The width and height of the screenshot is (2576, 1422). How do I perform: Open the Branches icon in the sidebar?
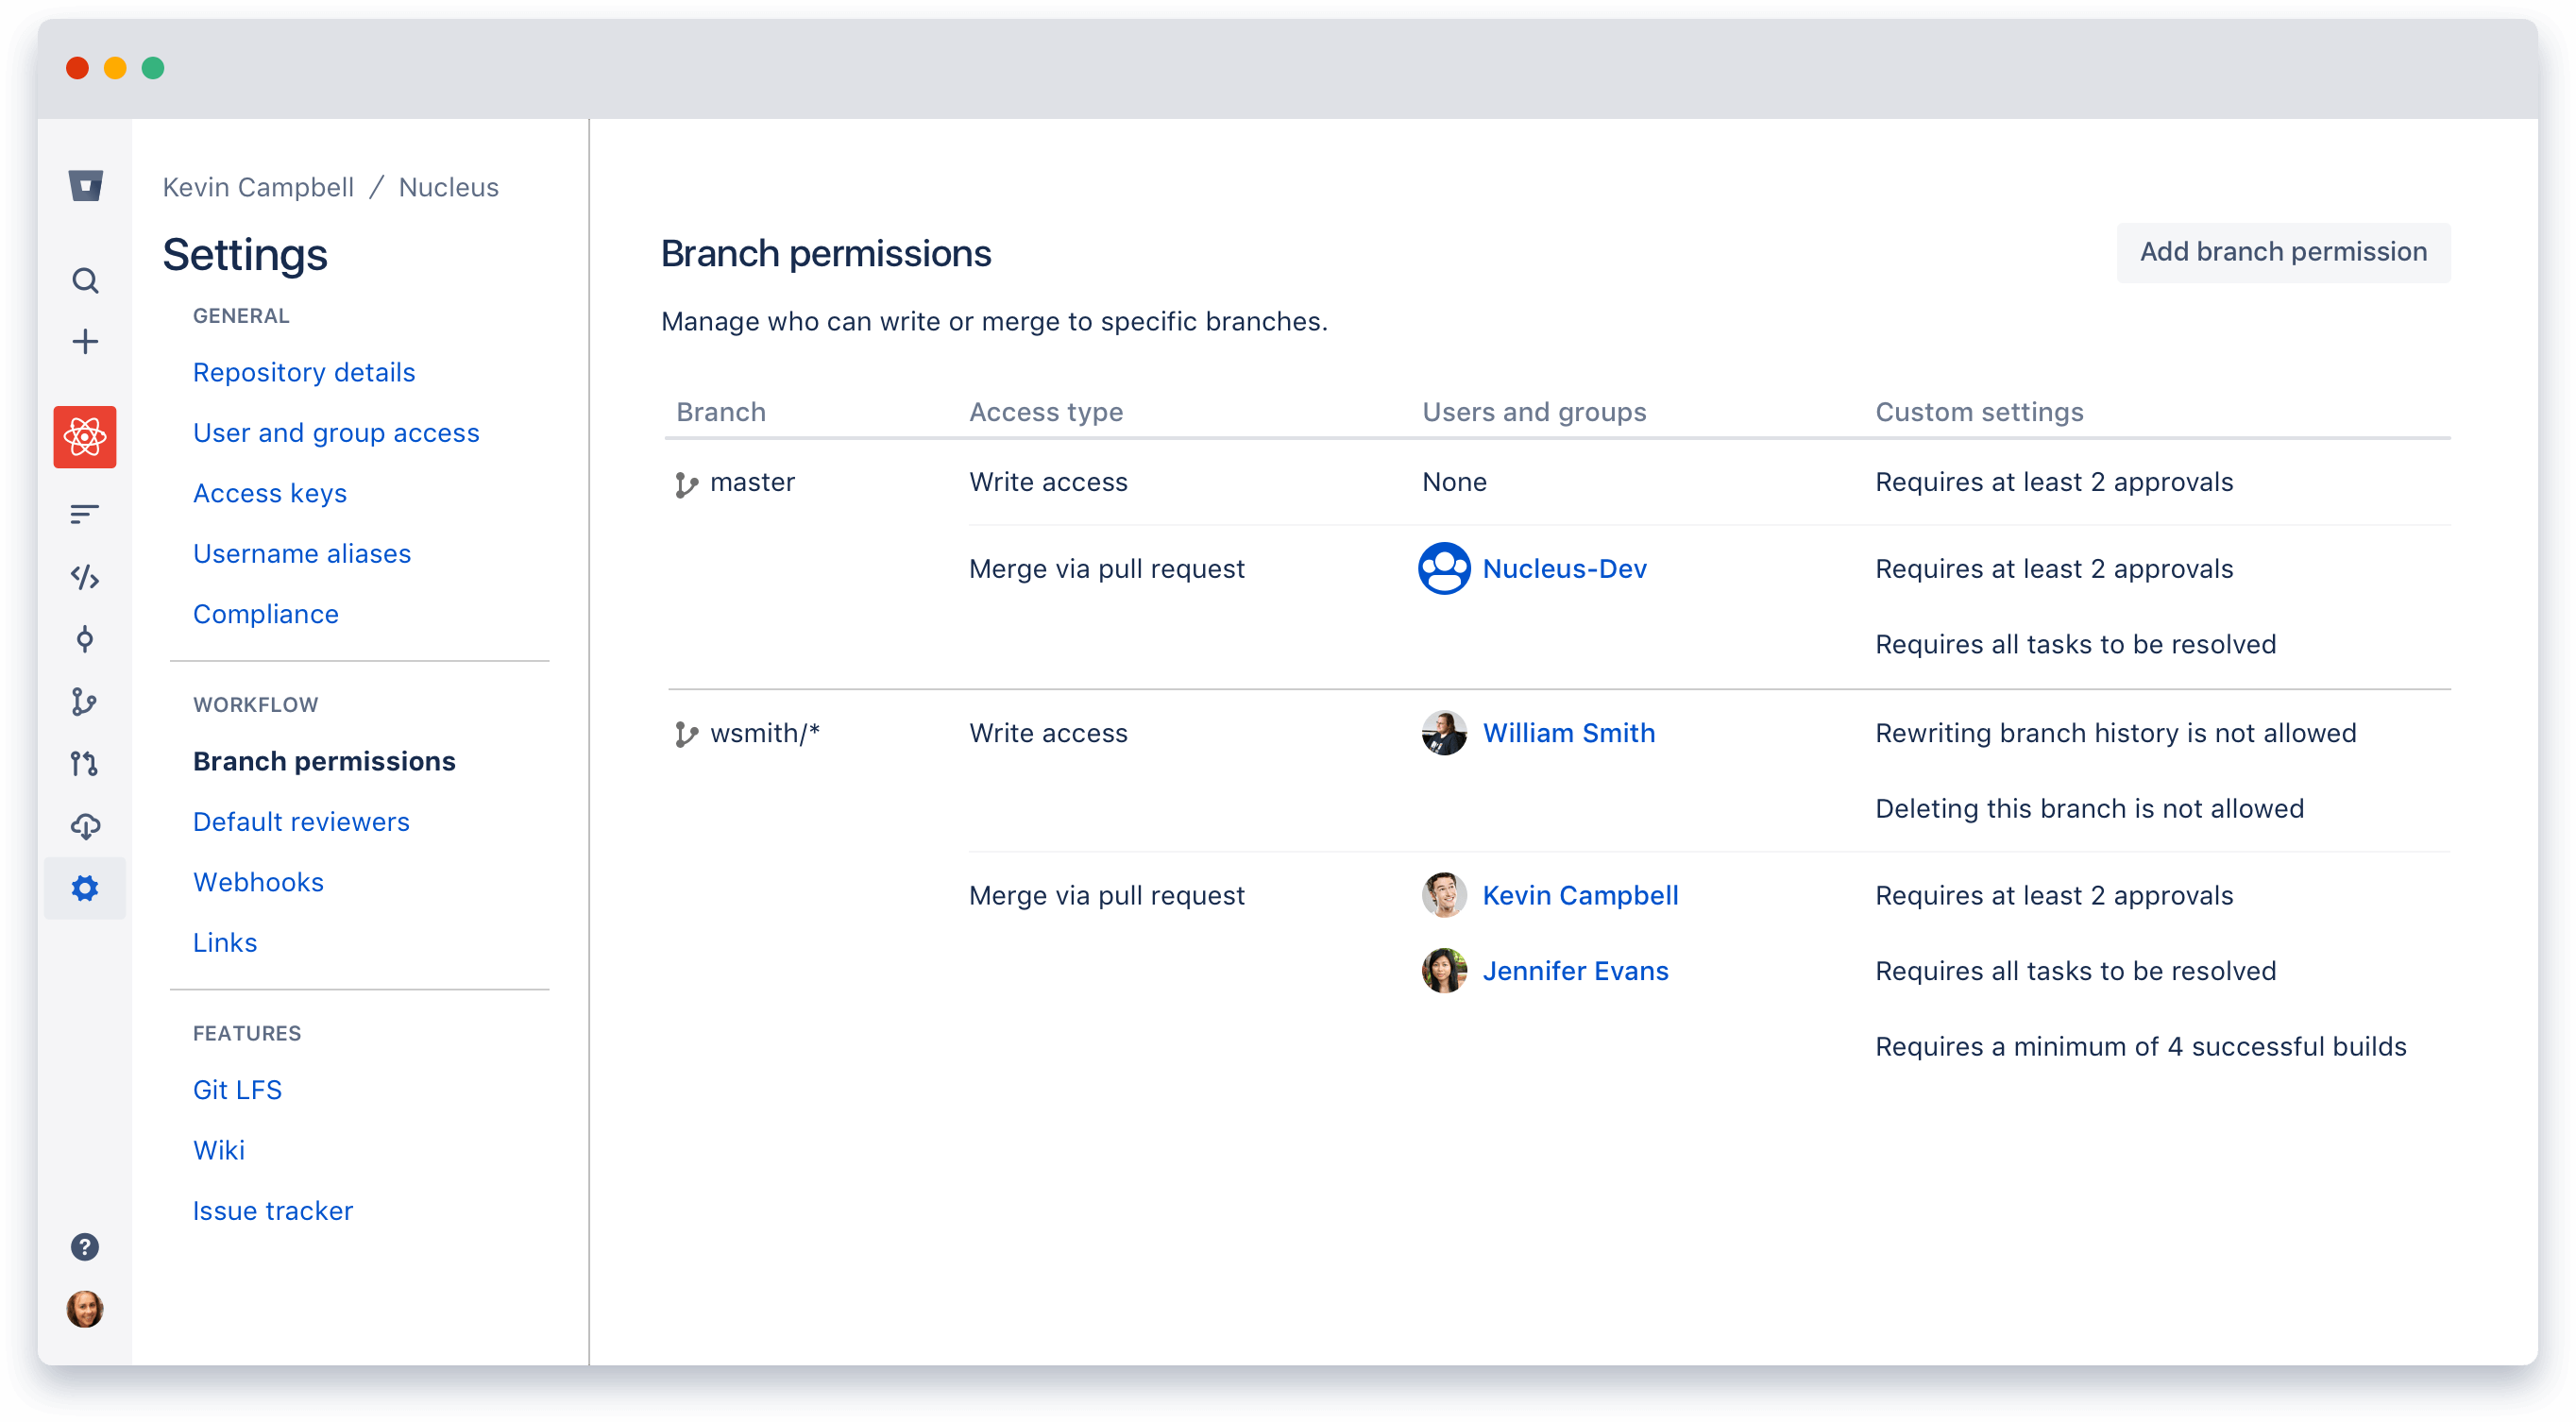(85, 701)
